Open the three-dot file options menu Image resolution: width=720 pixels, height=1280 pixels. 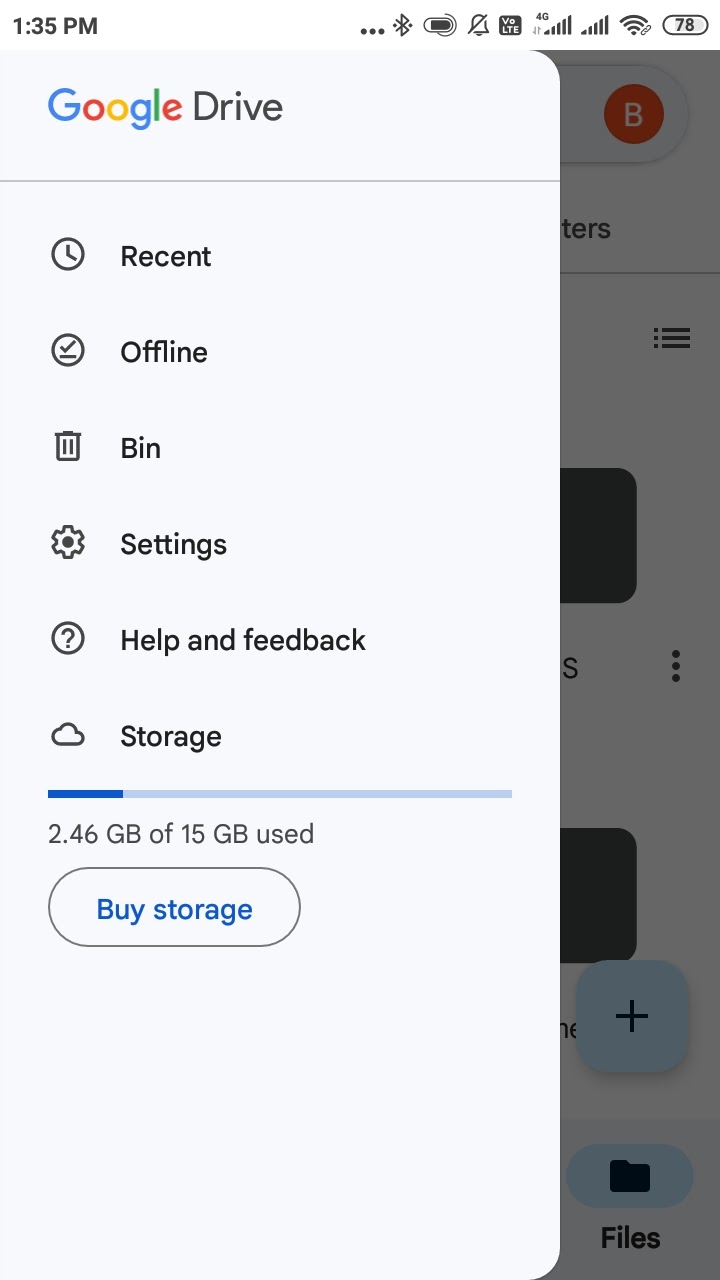[x=676, y=666]
